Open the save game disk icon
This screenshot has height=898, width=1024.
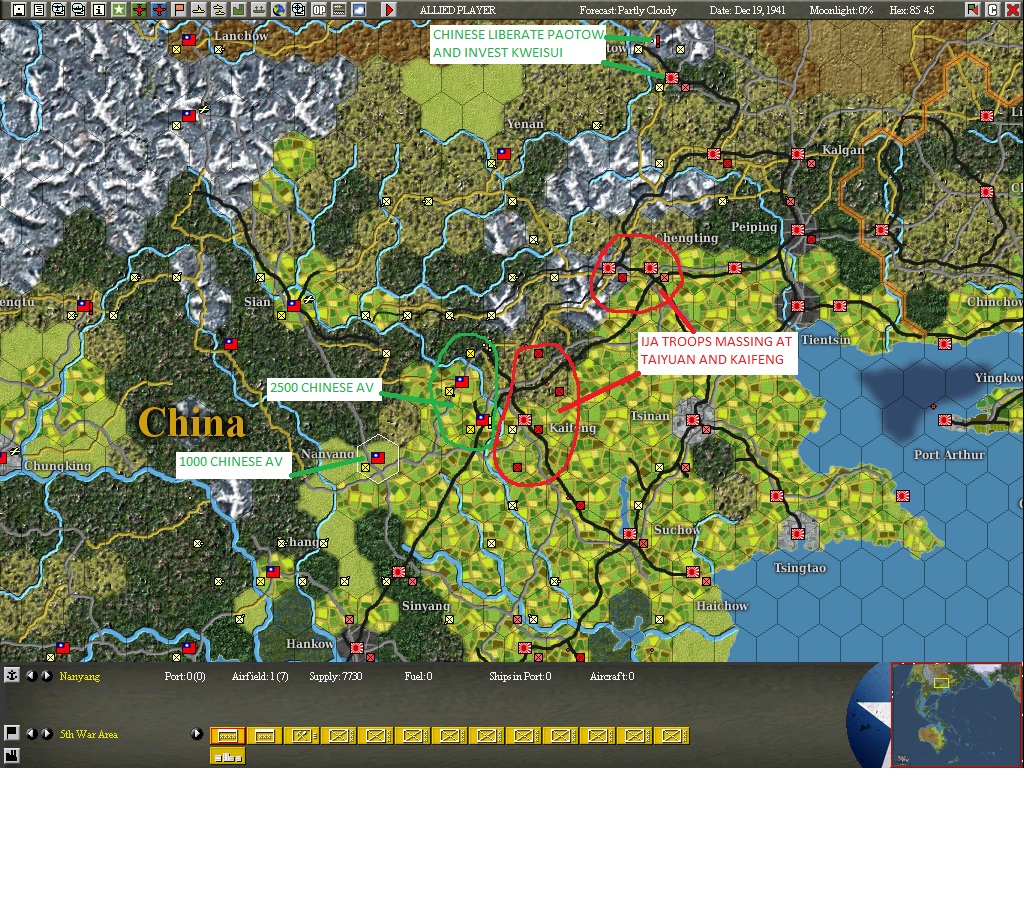tap(19, 9)
